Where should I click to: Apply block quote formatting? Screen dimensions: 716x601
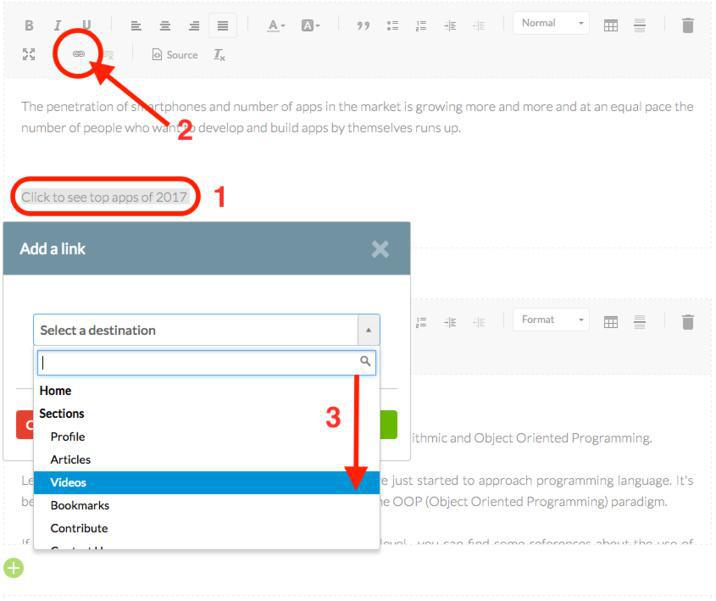click(x=363, y=26)
